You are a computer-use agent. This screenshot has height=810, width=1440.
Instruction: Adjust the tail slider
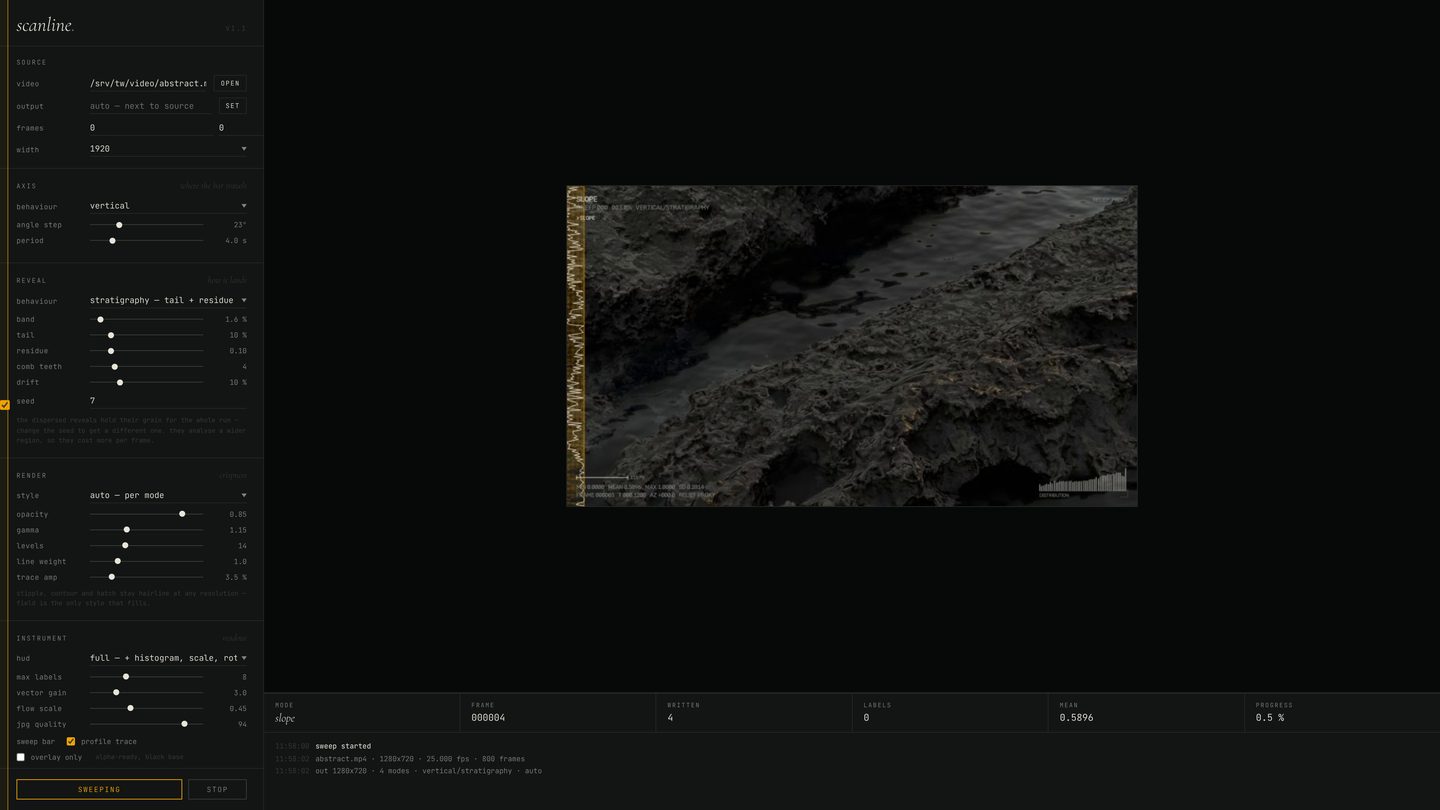146,335
